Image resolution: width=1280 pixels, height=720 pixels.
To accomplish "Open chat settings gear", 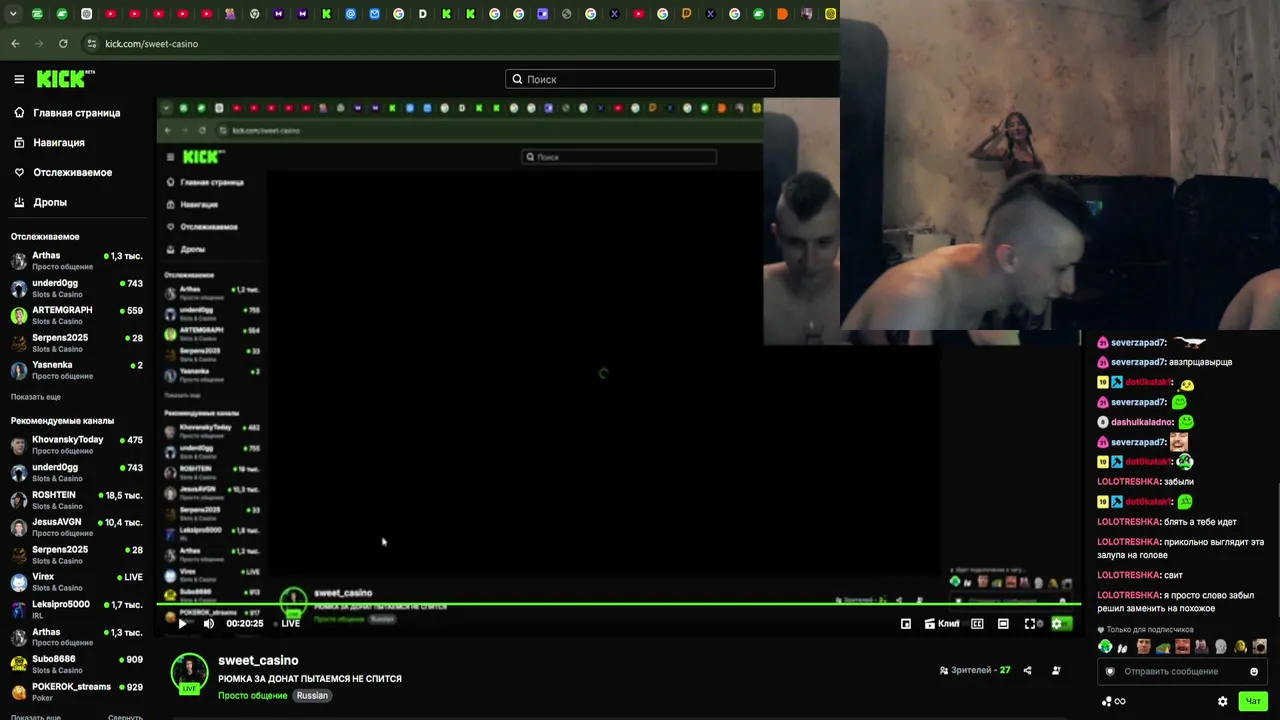I will pos(1222,701).
